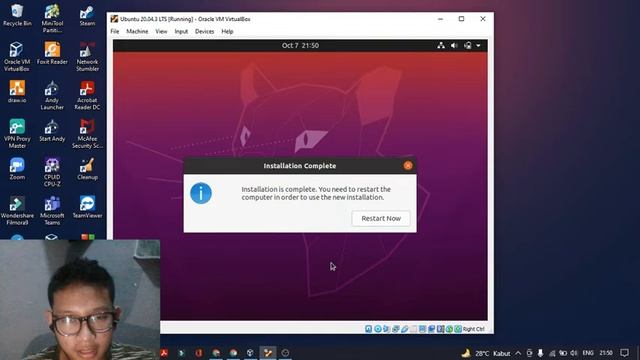This screenshot has height=360, width=640.
Task: Select the MiniTool Partition desktop icon
Action: 52,18
